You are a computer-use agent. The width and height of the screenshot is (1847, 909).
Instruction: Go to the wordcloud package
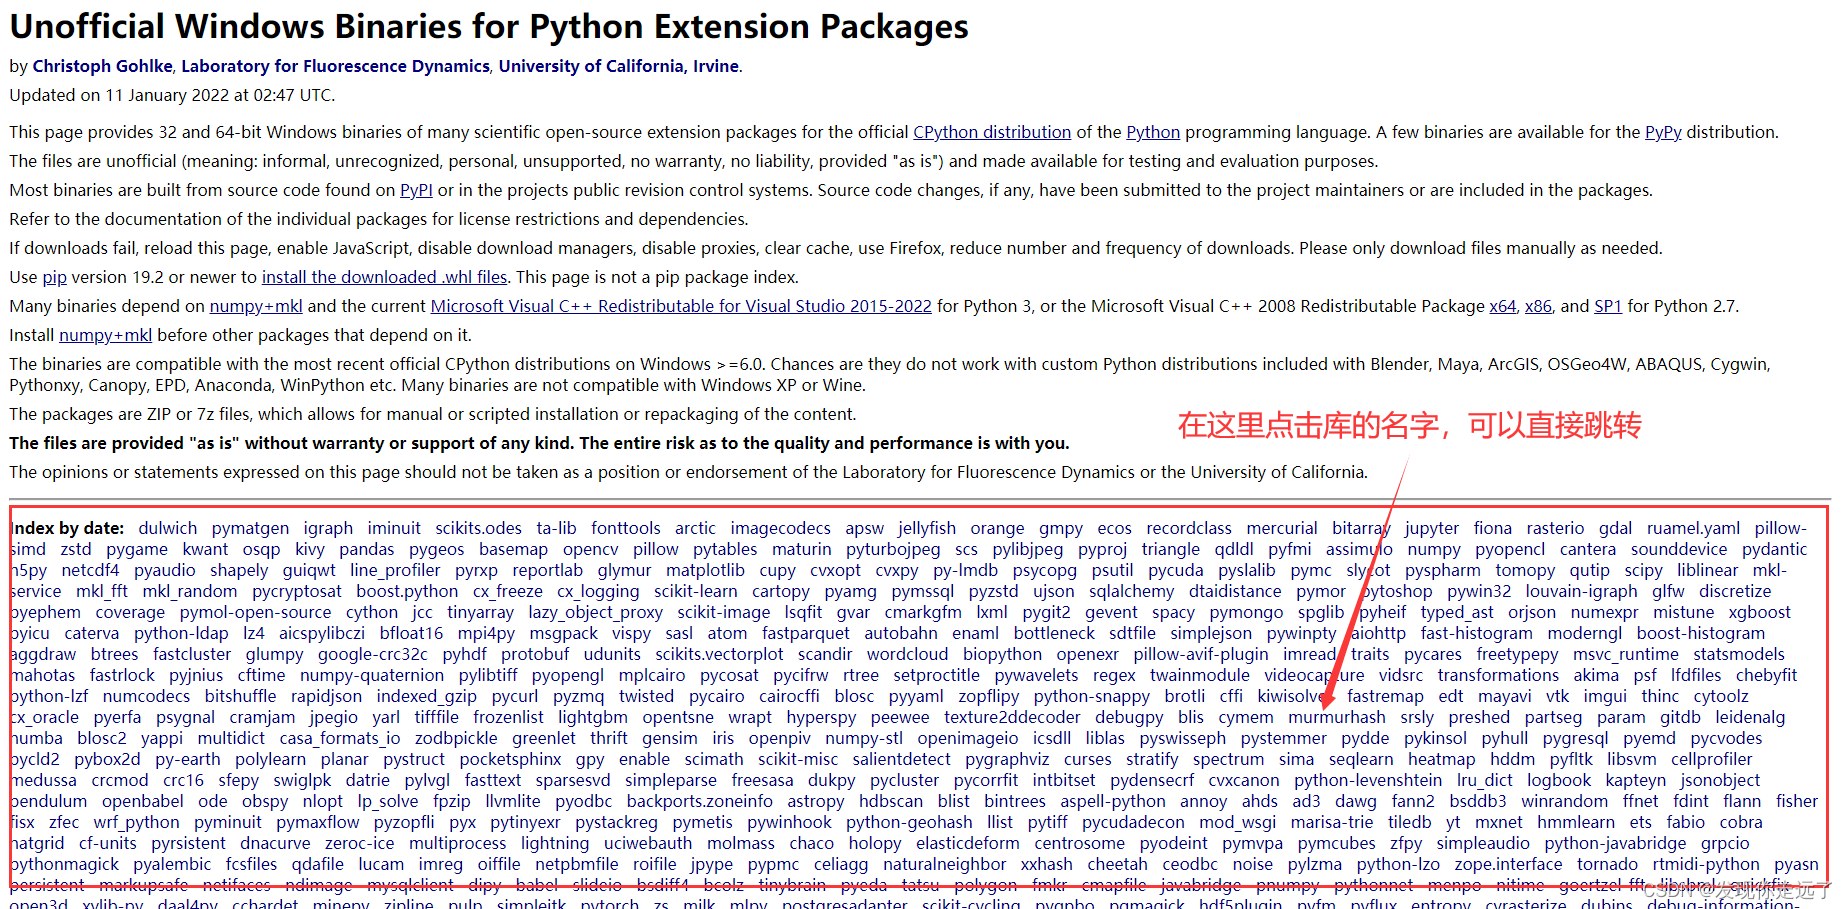907,654
